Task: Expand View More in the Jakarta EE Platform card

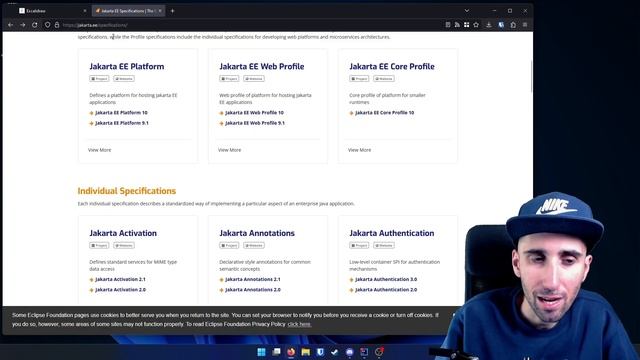Action: click(100, 150)
